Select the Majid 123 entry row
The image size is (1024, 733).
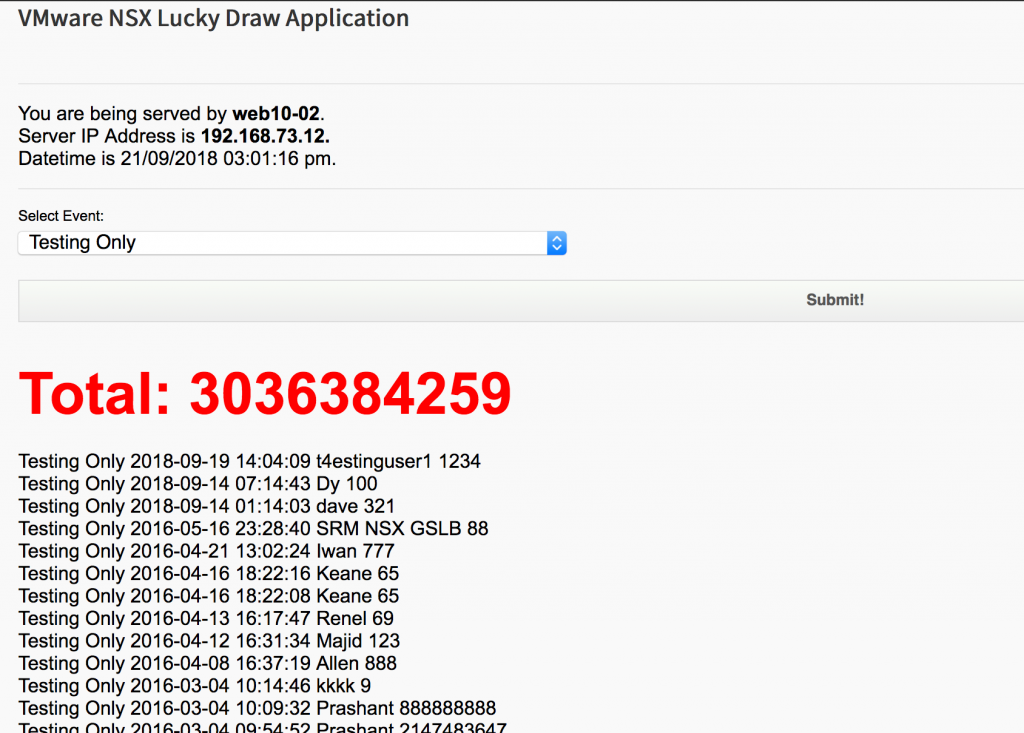coord(209,641)
